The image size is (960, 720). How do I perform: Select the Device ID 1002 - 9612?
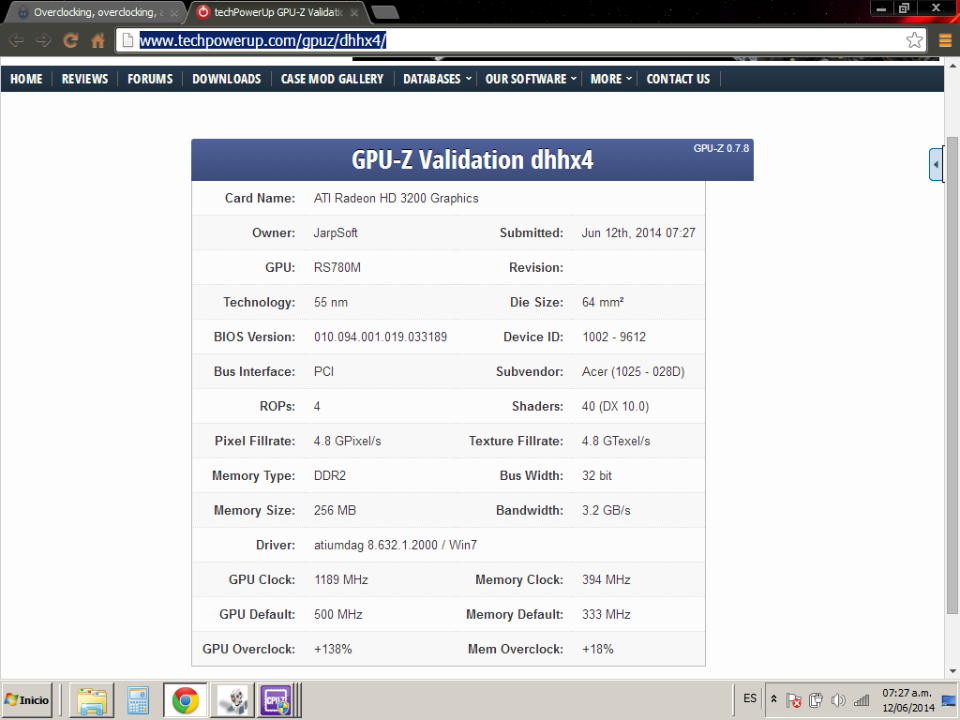pyautogui.click(x=613, y=337)
